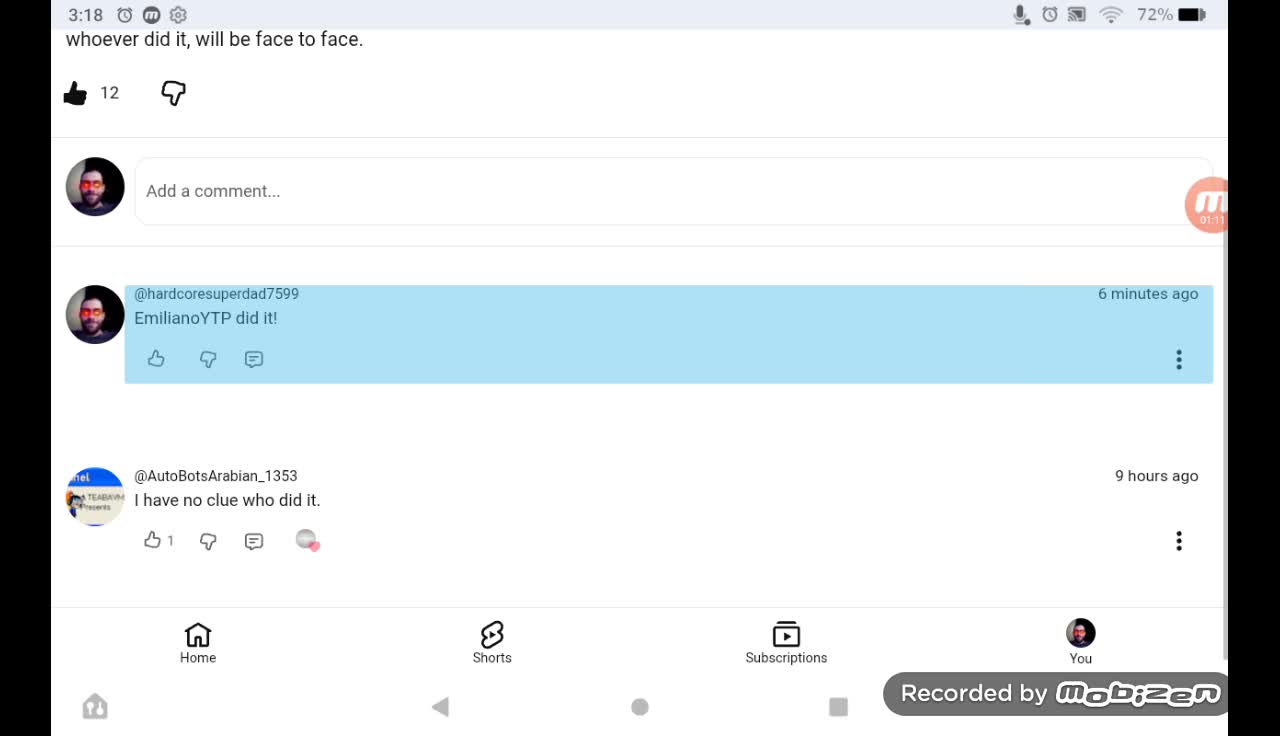Open the settings gear in the status bar
Screen dimensions: 1280x736
(178, 14)
